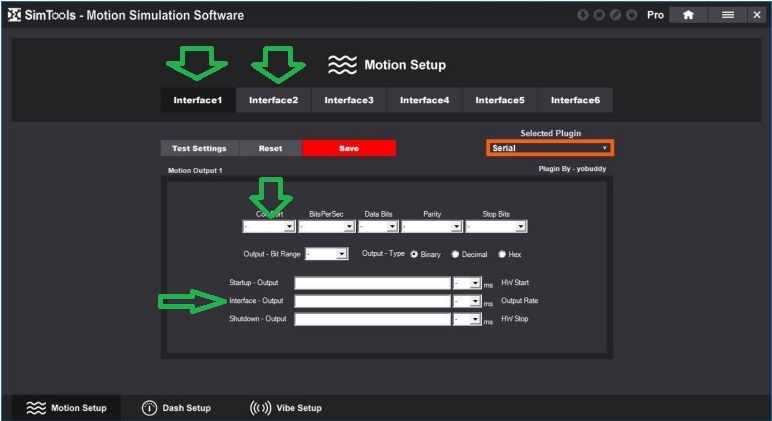
Task: Click the Pro label in title bar
Action: 655,15
